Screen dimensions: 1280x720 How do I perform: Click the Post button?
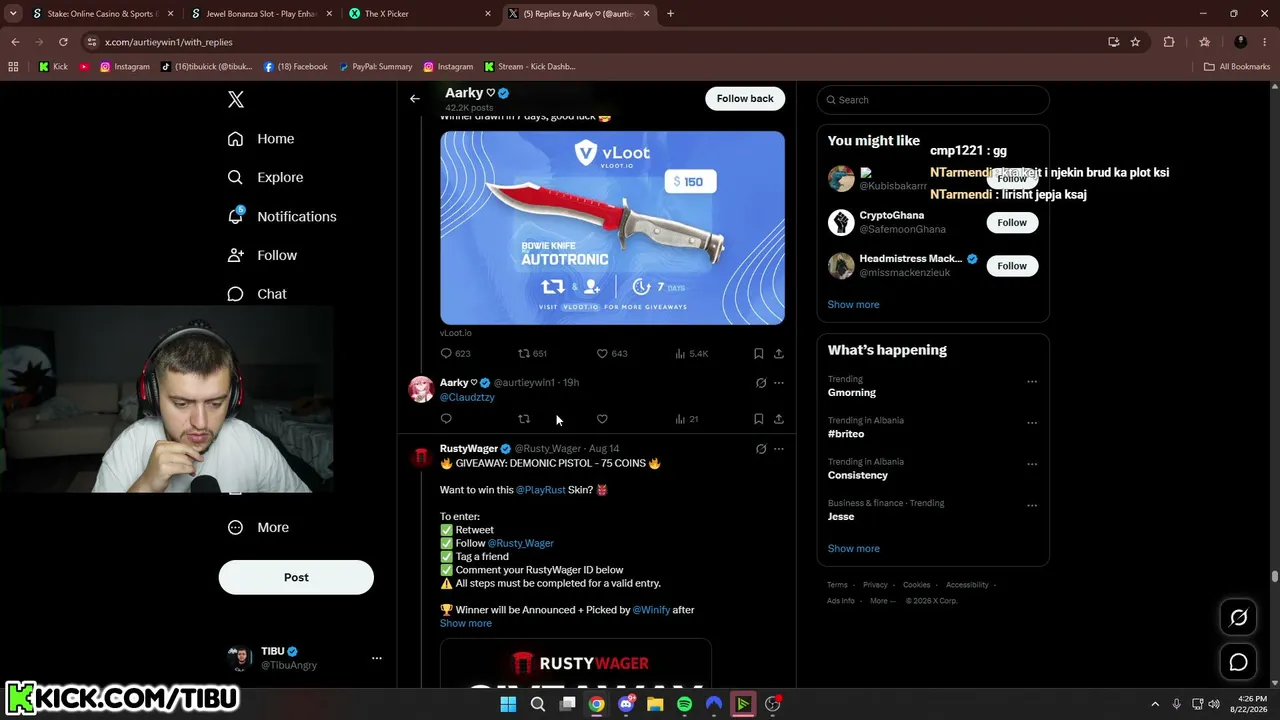(296, 577)
